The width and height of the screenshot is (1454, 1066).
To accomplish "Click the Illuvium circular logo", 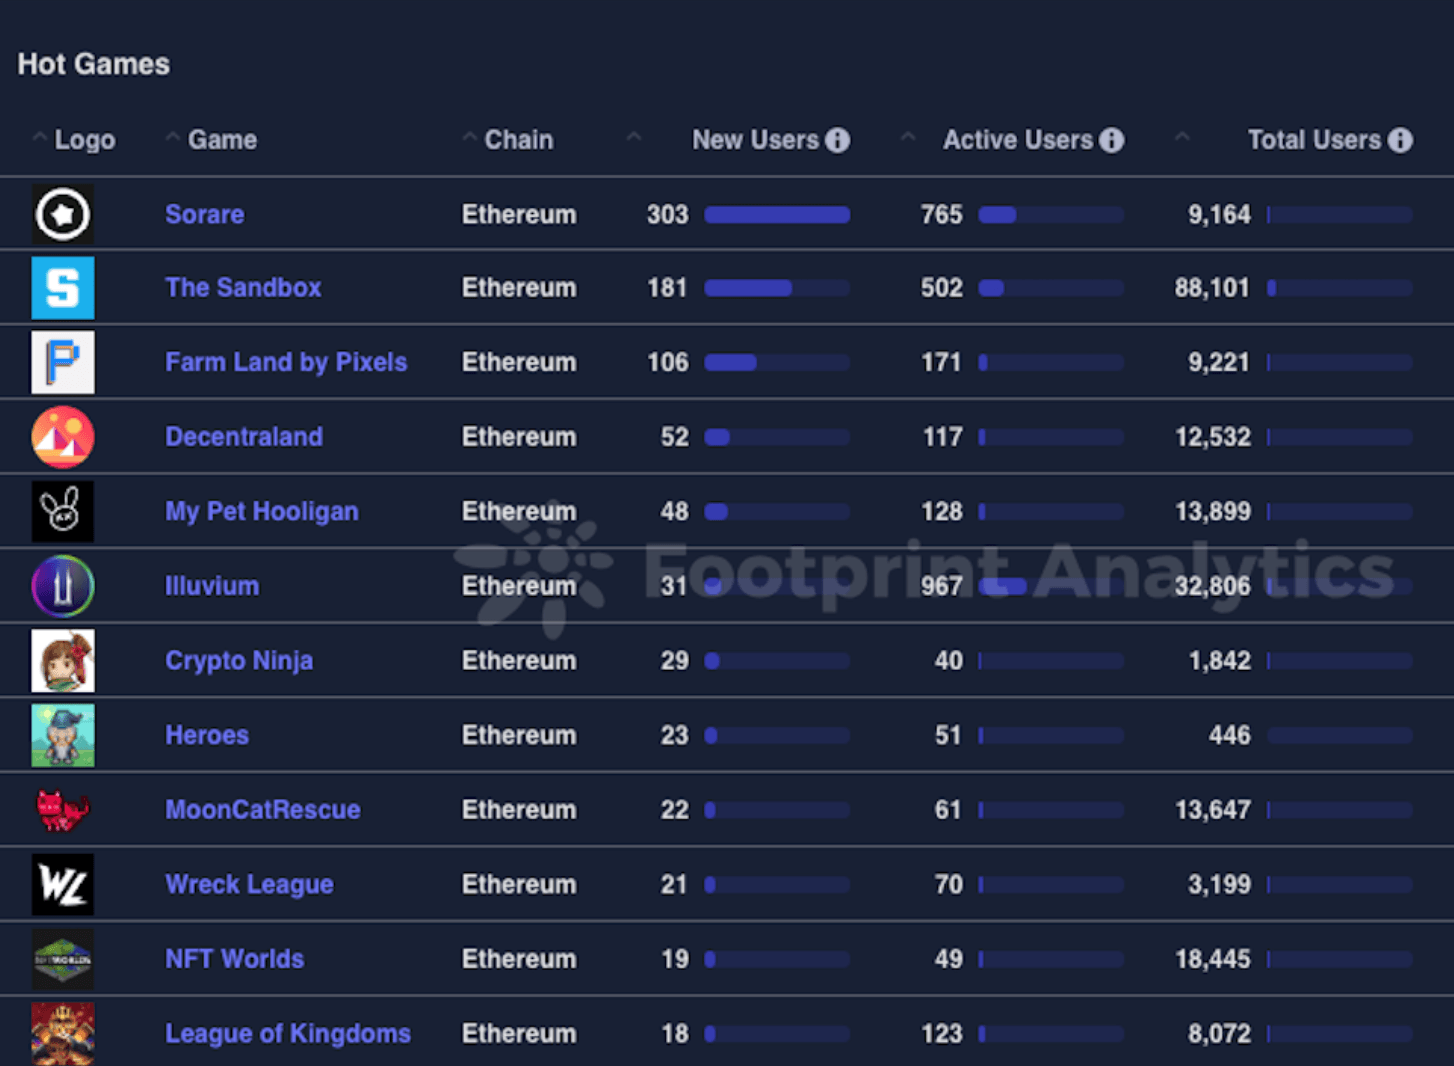I will pos(63,586).
